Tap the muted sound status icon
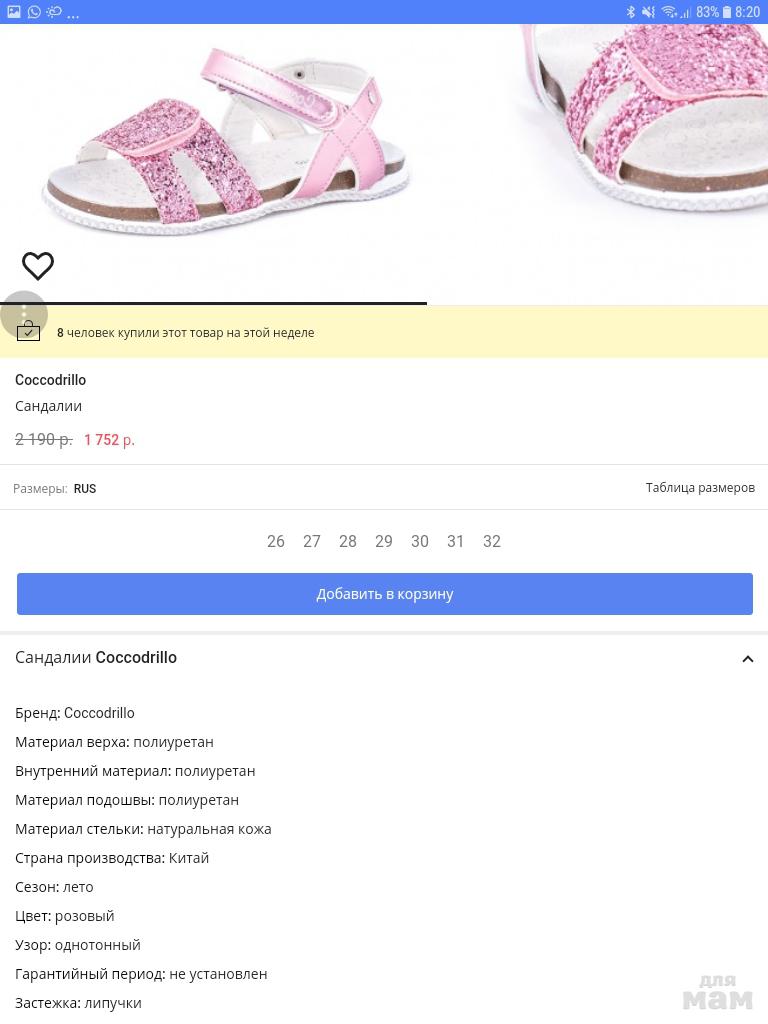This screenshot has width=768, height=1024. pyautogui.click(x=649, y=12)
